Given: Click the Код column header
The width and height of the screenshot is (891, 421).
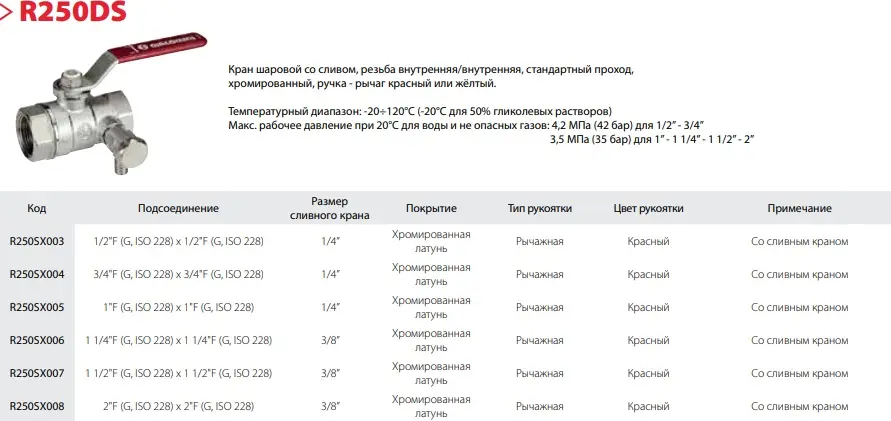Looking at the screenshot, I should click(x=36, y=209).
